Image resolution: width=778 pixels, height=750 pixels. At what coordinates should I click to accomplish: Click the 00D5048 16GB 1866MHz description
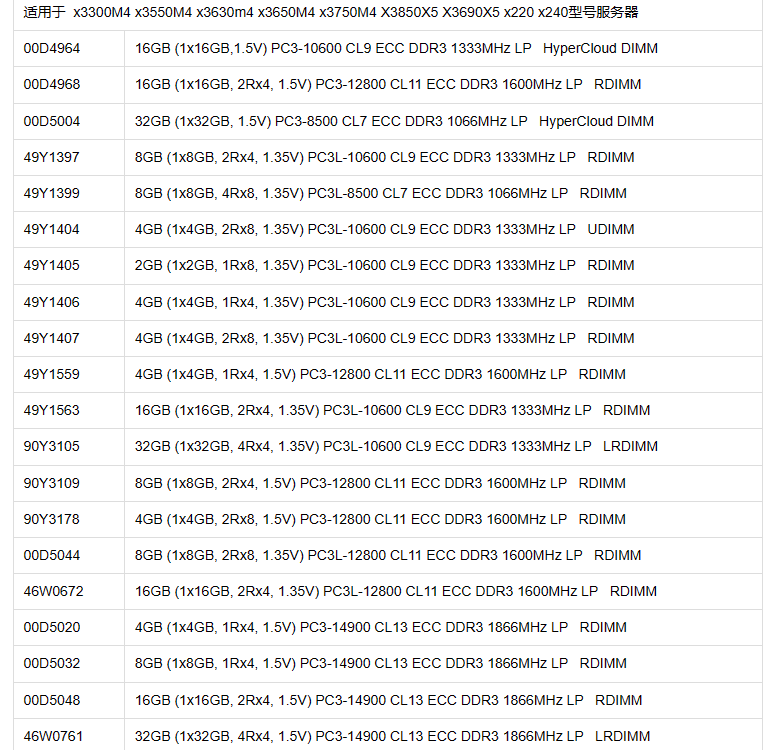pyautogui.click(x=389, y=700)
